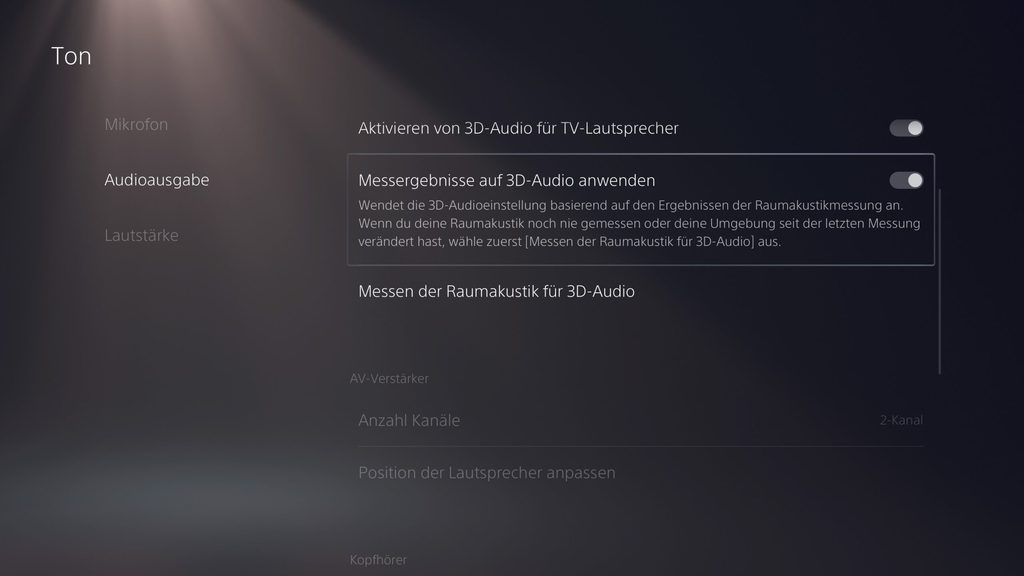The image size is (1024, 576).
Task: Click the bracketed Messen der Raumakustik reference
Action: (x=639, y=242)
